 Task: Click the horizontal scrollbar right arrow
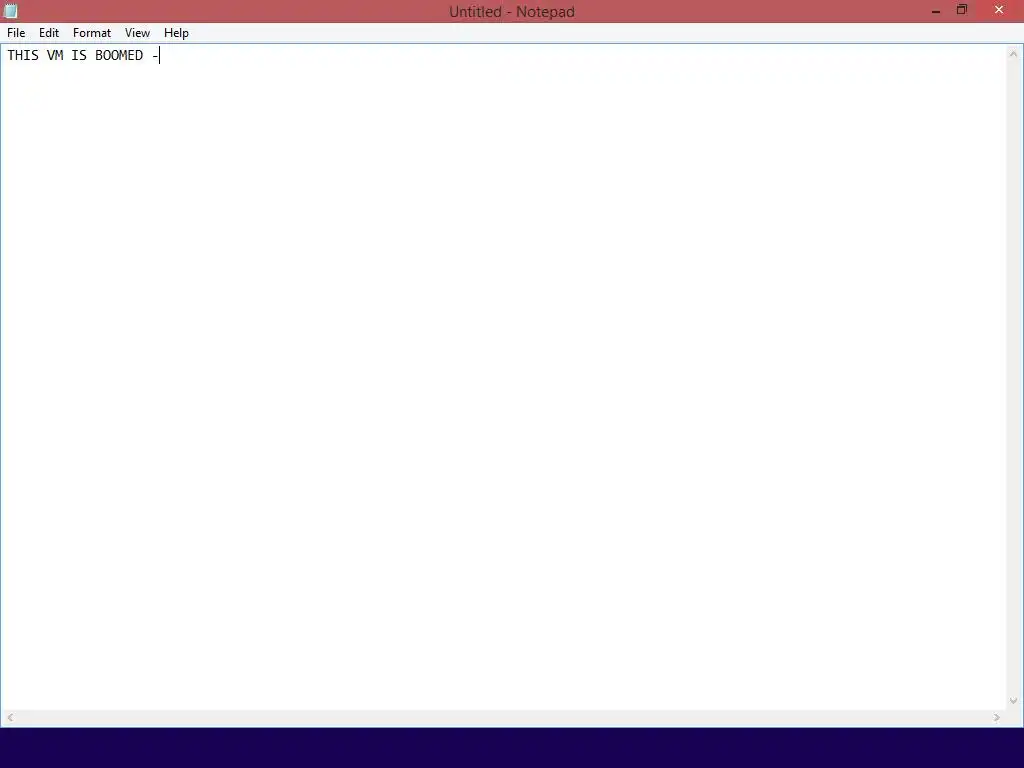point(997,717)
